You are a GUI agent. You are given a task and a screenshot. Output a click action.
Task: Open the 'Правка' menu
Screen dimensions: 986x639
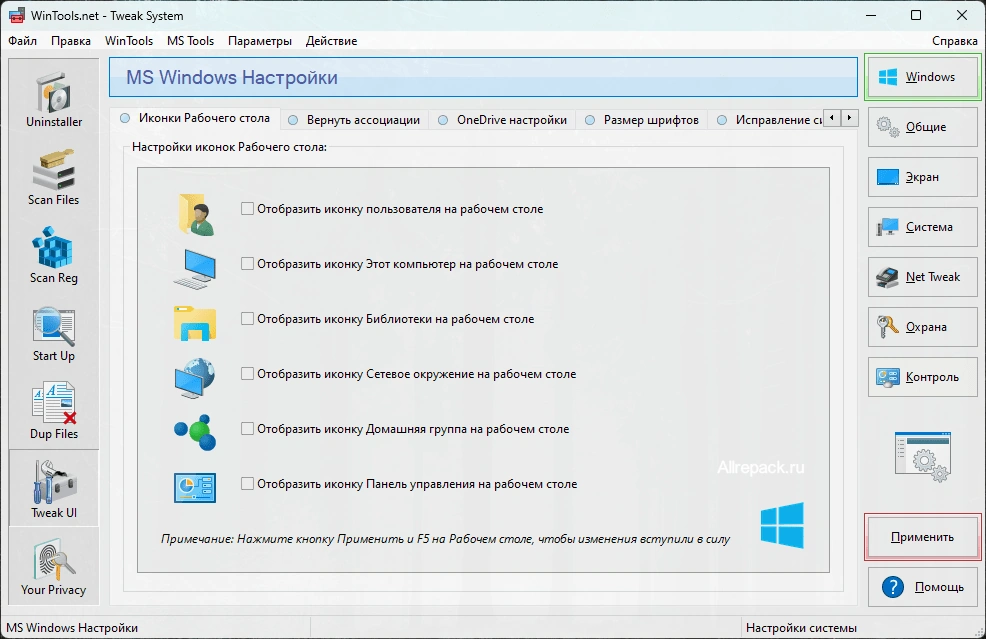coord(70,41)
